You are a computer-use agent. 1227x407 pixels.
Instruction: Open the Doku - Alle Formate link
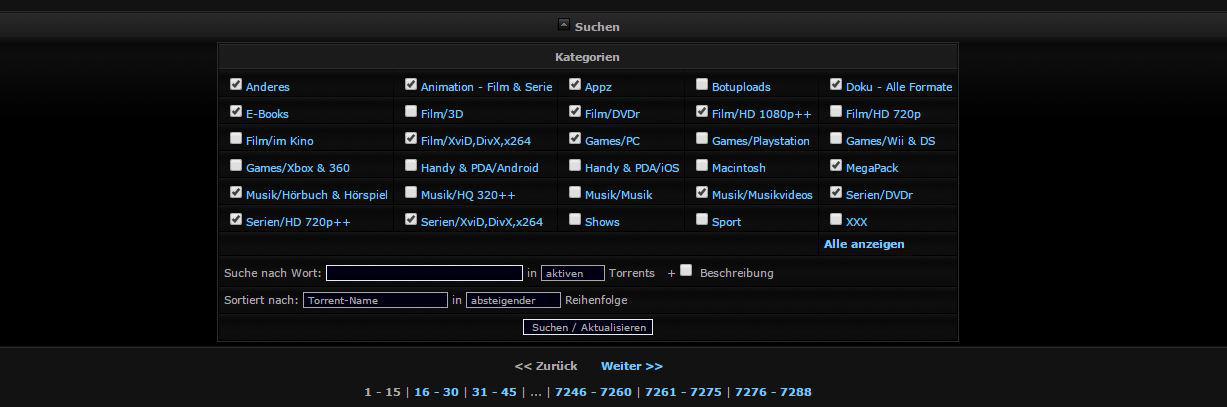(x=898, y=87)
